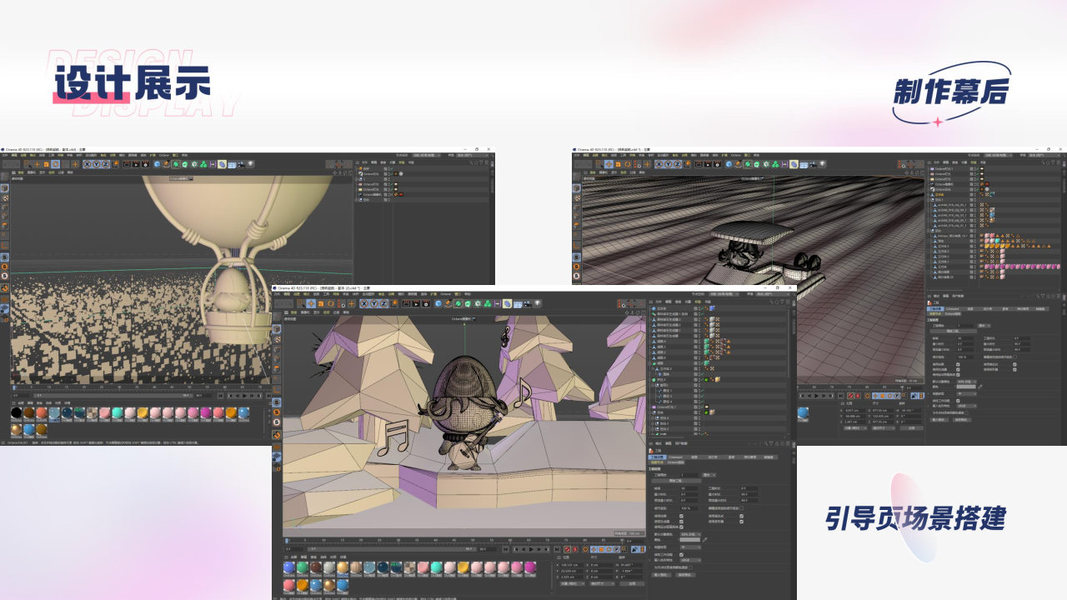Click X position field in forest window coordinates

[x=571, y=565]
